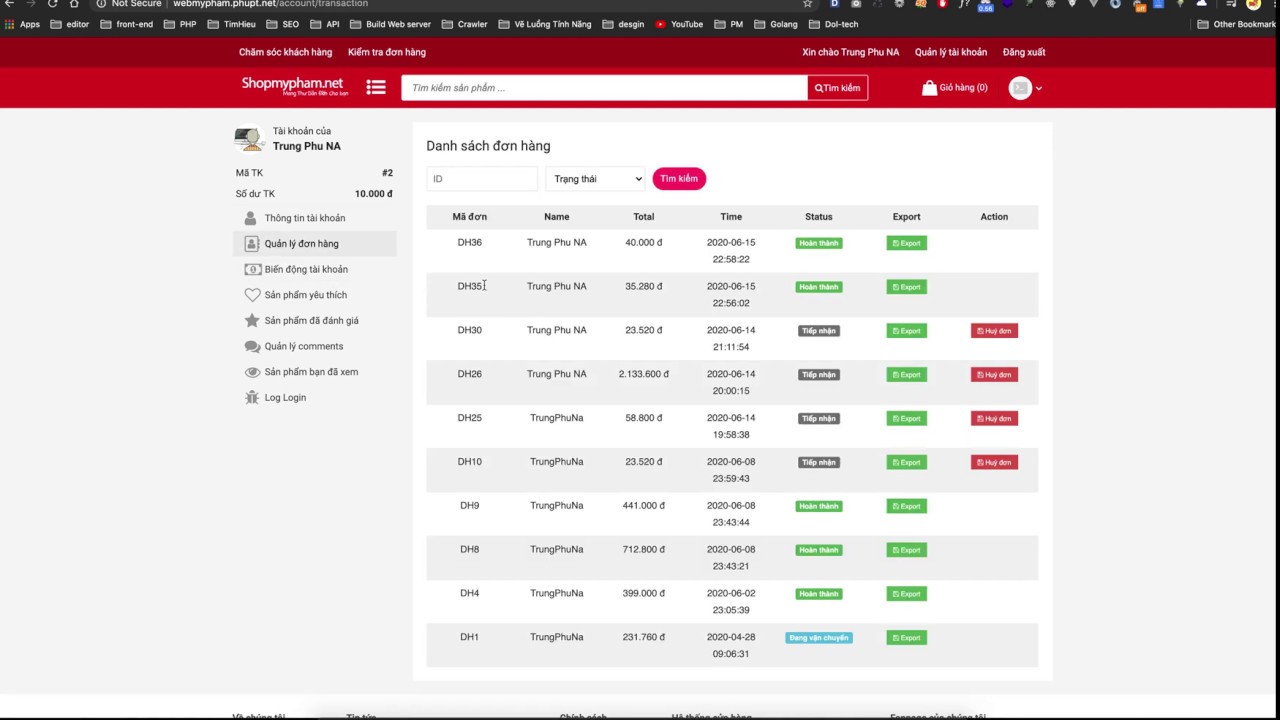
Task: Open Log Login sidebar item
Action: pos(315,397)
